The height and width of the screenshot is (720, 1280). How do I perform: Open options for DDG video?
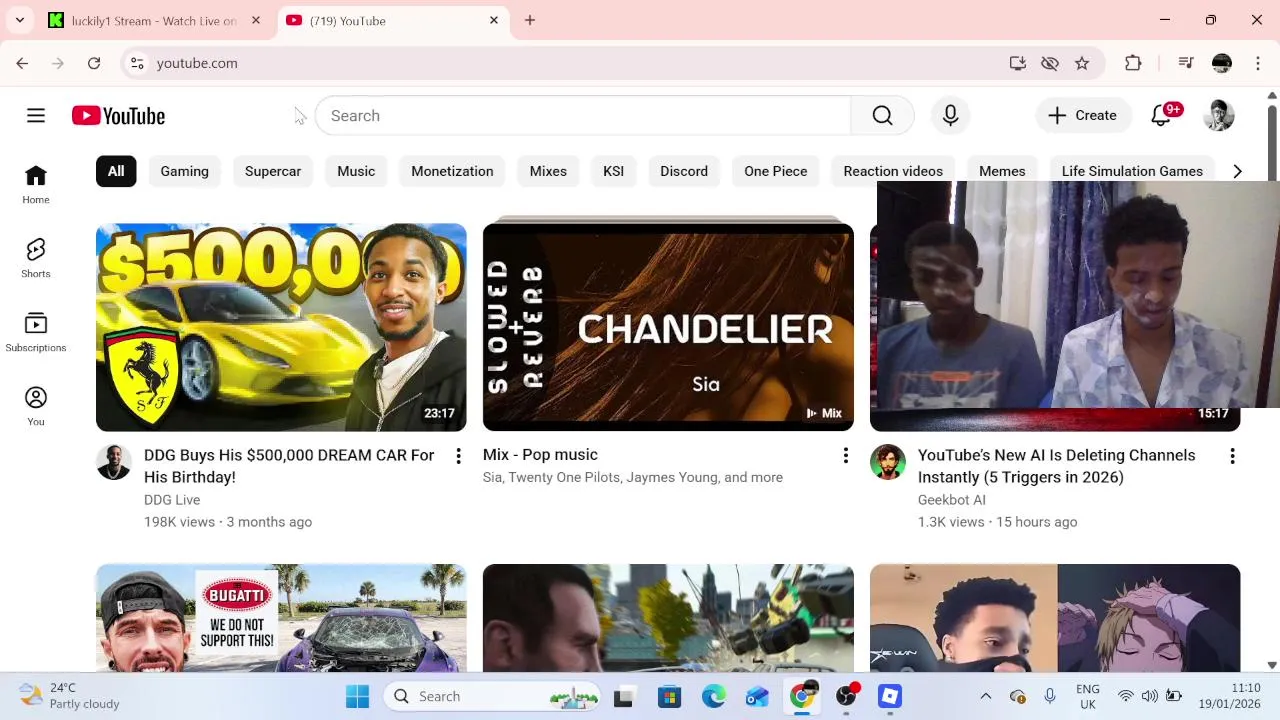pos(458,456)
